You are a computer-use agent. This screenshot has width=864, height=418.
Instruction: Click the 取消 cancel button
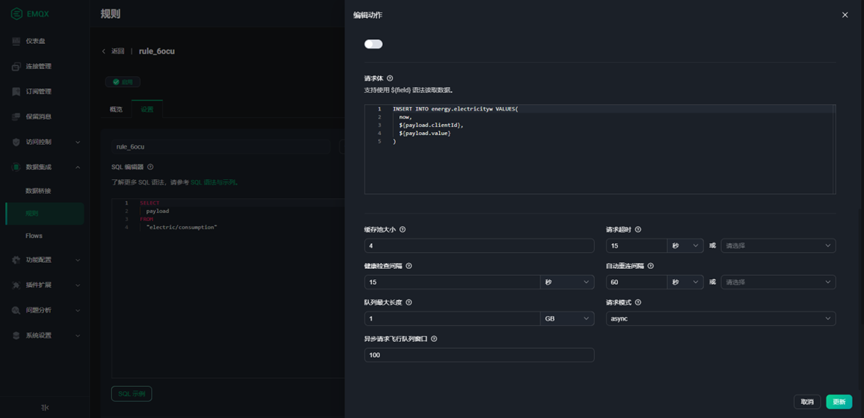coord(807,402)
